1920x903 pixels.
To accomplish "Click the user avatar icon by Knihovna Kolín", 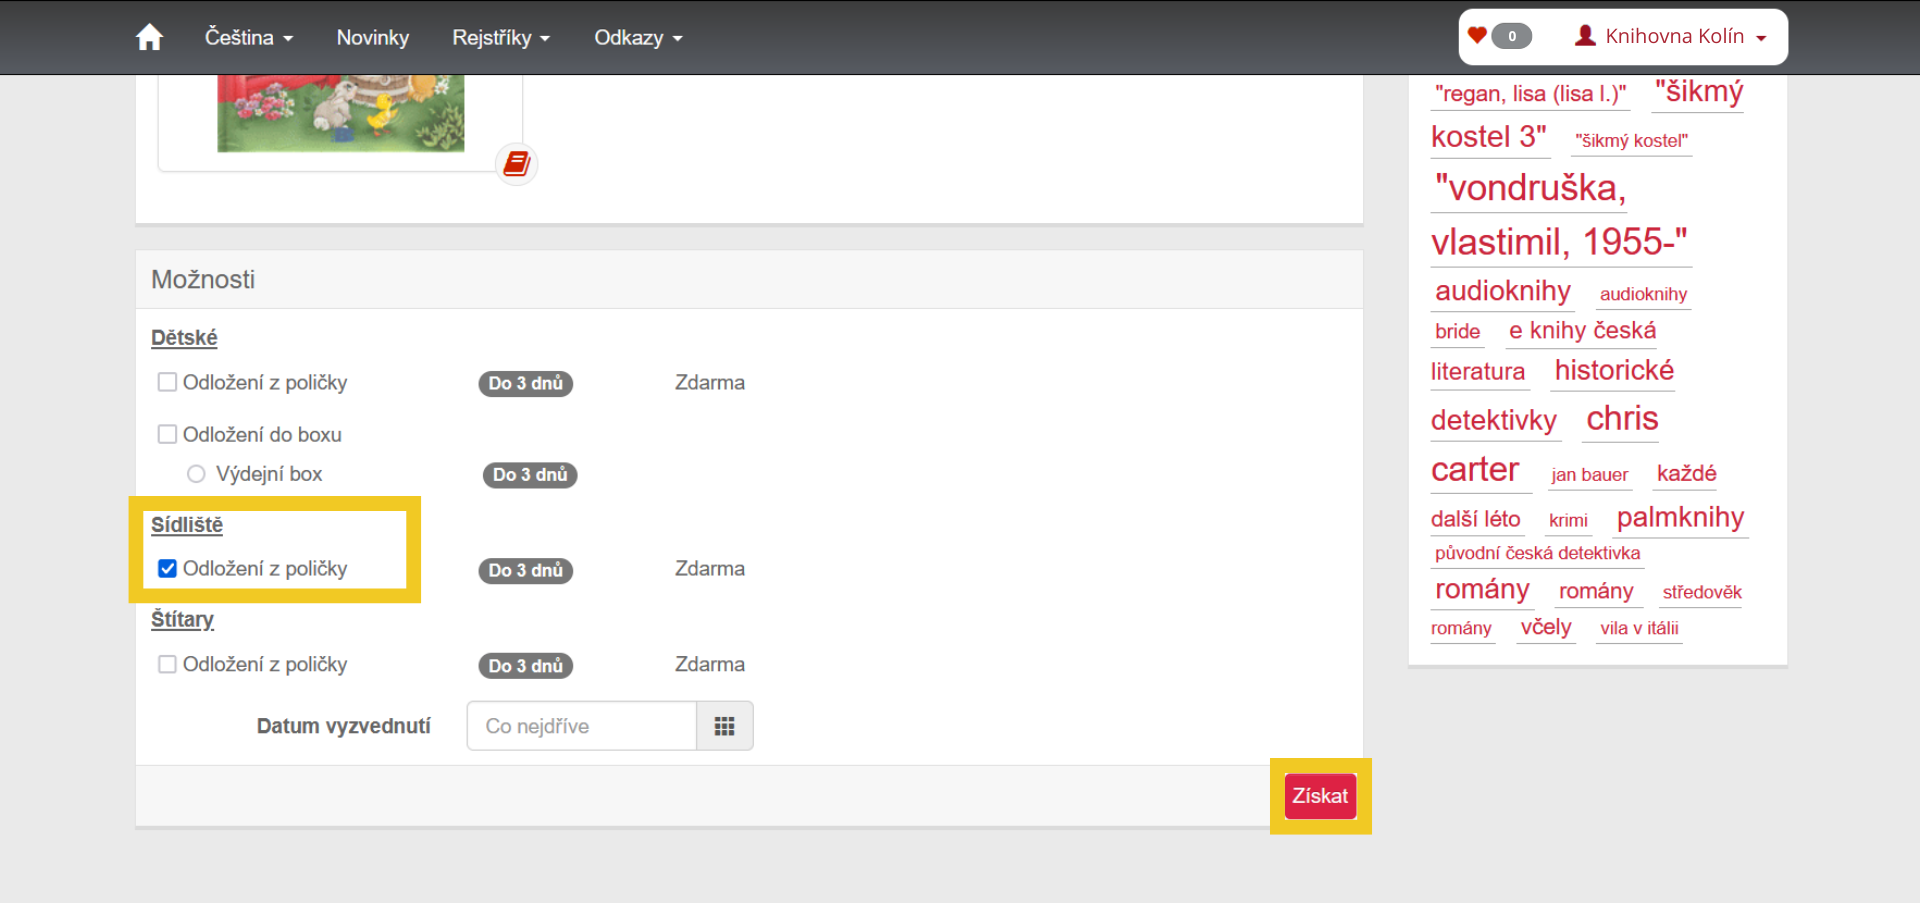I will (1585, 36).
